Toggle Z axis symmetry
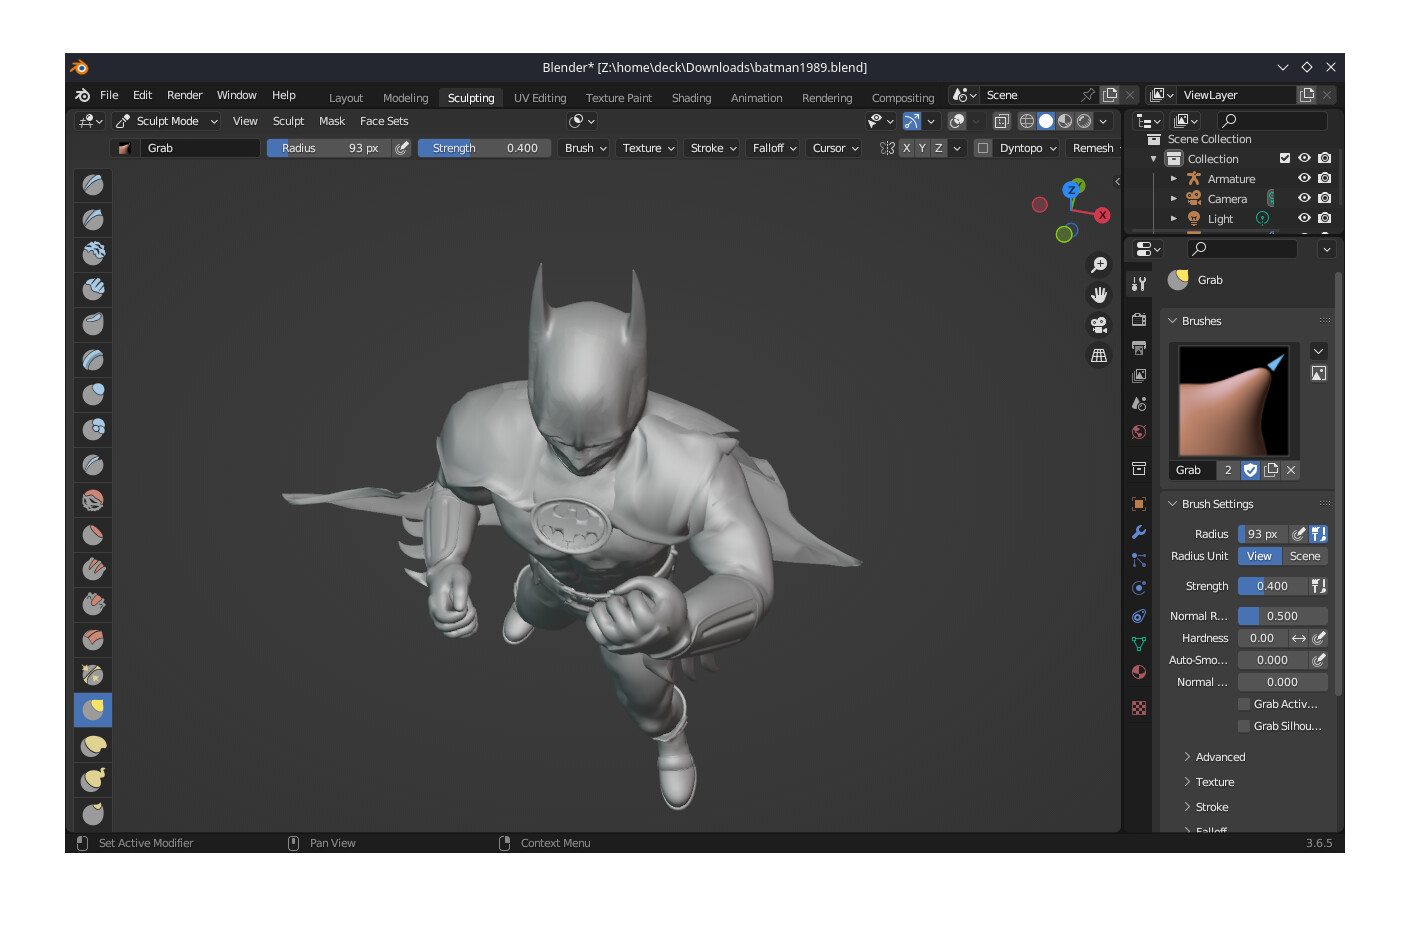Image resolution: width=1410 pixels, height=930 pixels. [x=938, y=148]
